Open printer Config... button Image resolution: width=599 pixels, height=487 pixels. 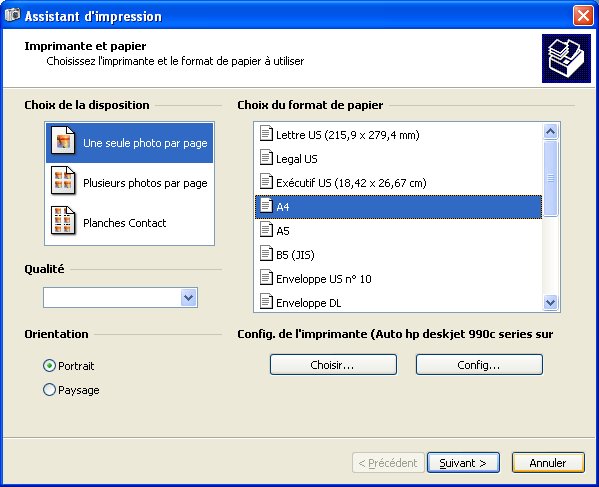click(479, 365)
